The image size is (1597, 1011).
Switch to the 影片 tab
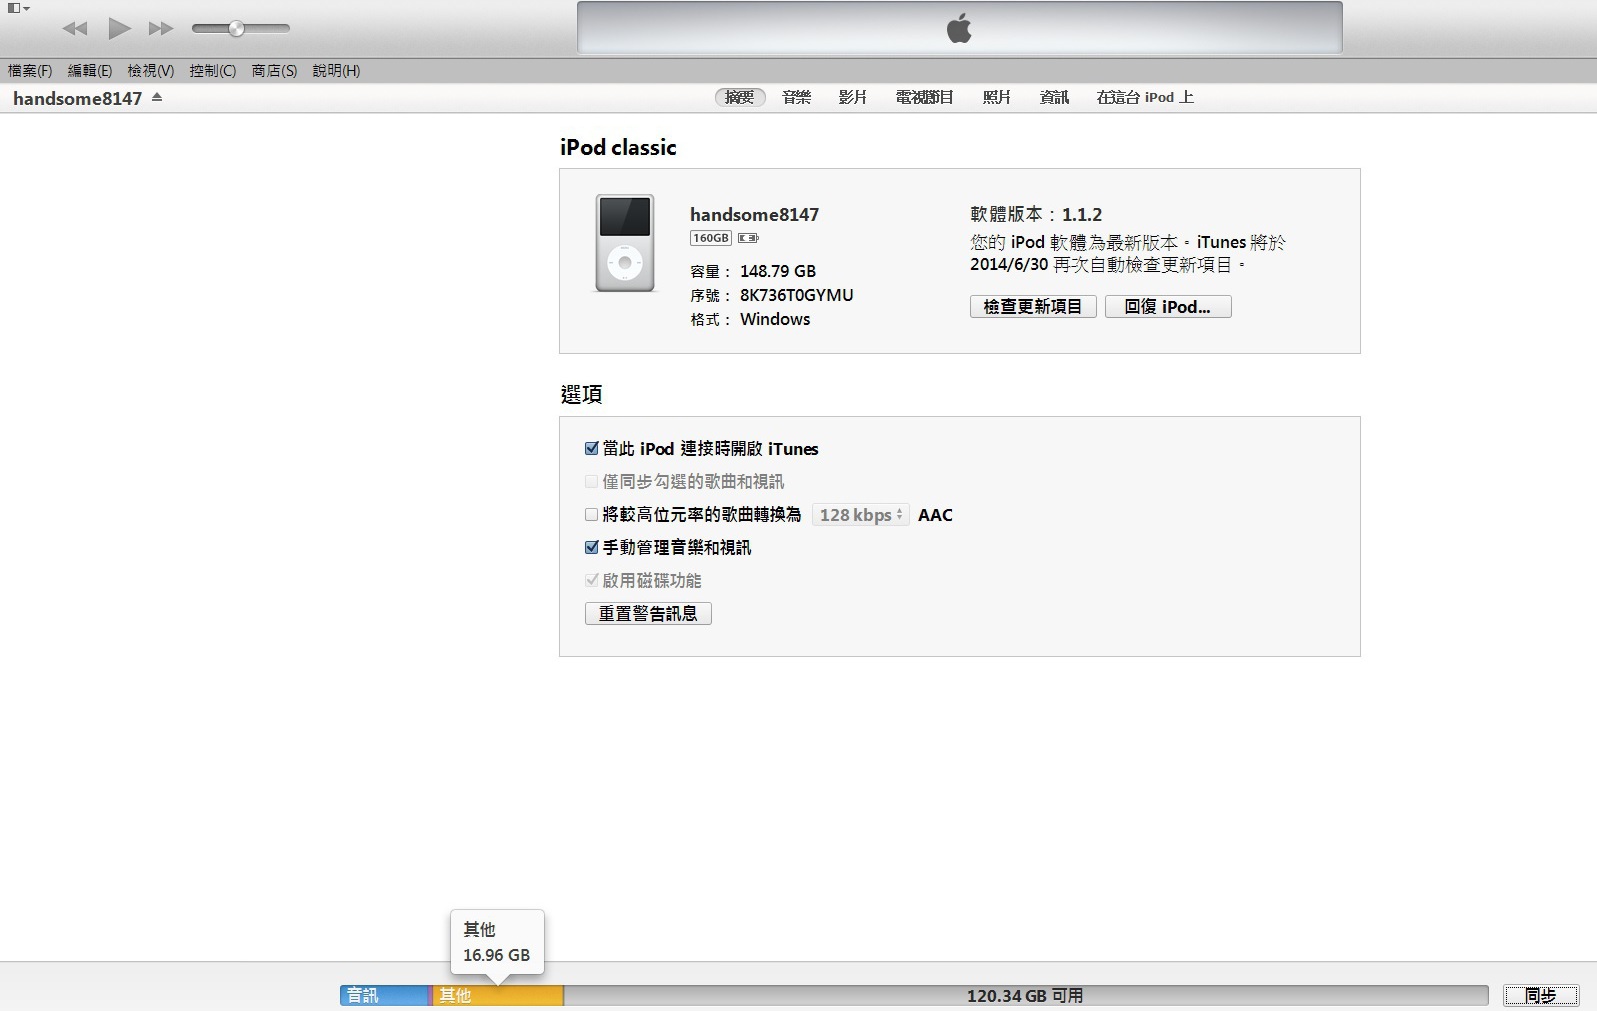pos(853,97)
